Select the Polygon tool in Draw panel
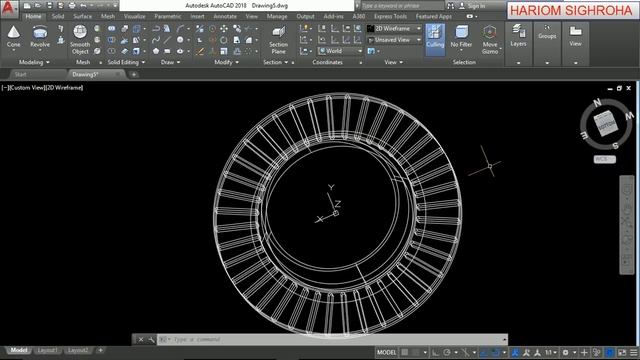The height and width of the screenshot is (360, 640). (156, 51)
